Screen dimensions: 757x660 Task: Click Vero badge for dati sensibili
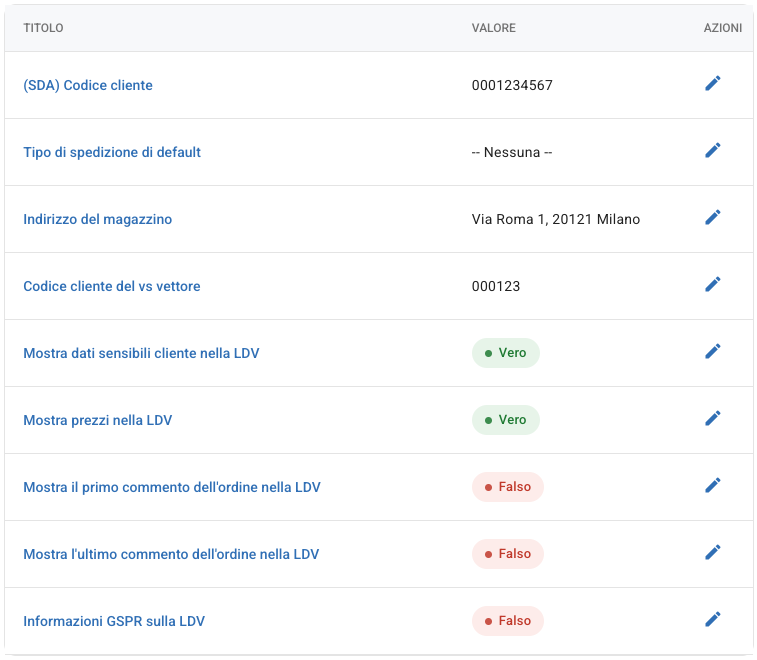click(505, 353)
